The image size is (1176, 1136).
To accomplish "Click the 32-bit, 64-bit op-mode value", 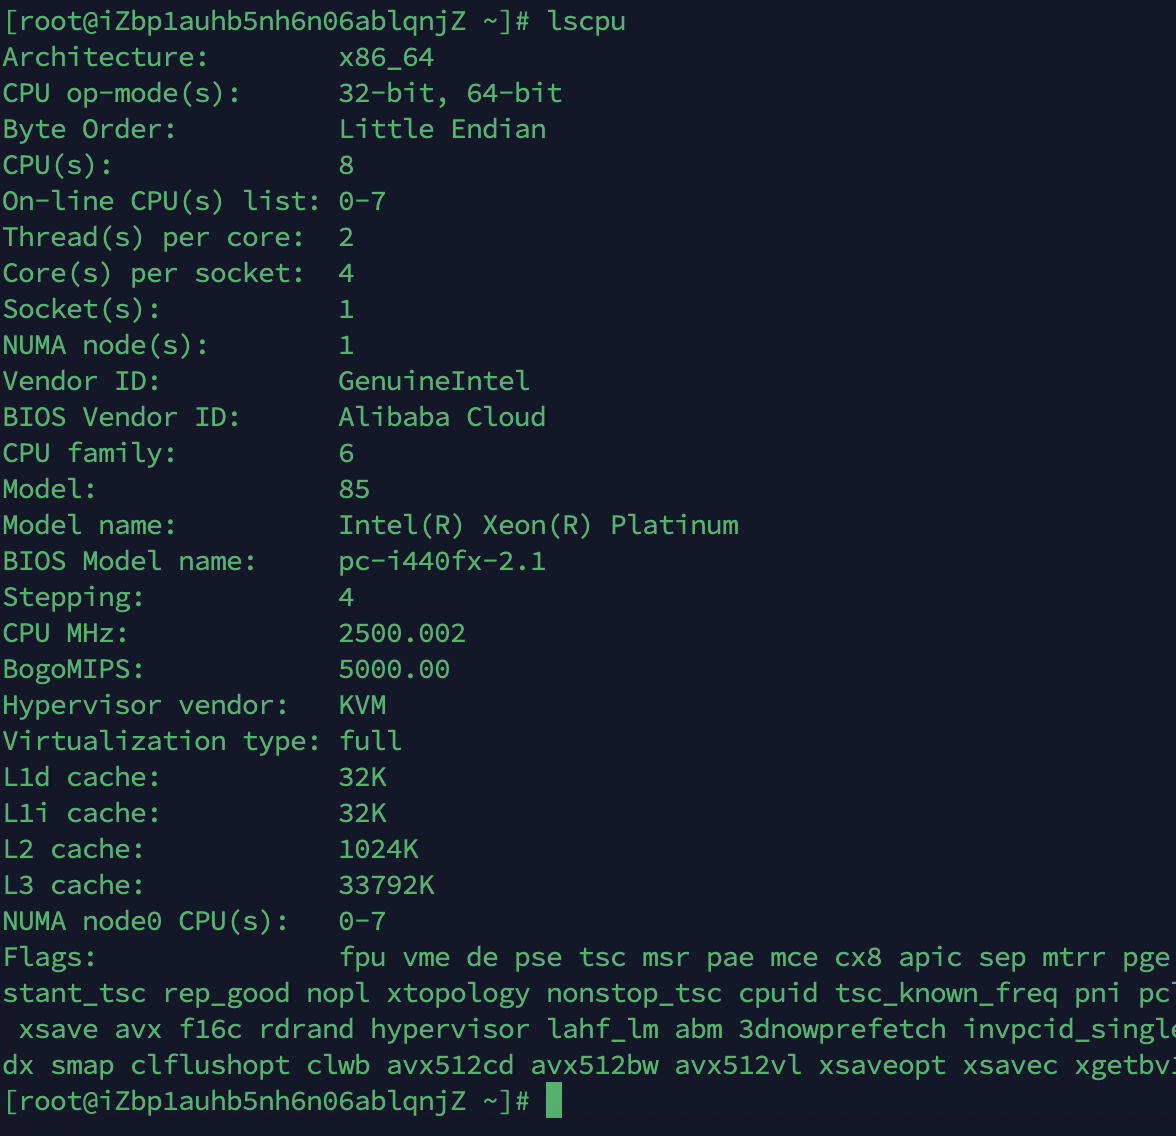I will click(450, 93).
